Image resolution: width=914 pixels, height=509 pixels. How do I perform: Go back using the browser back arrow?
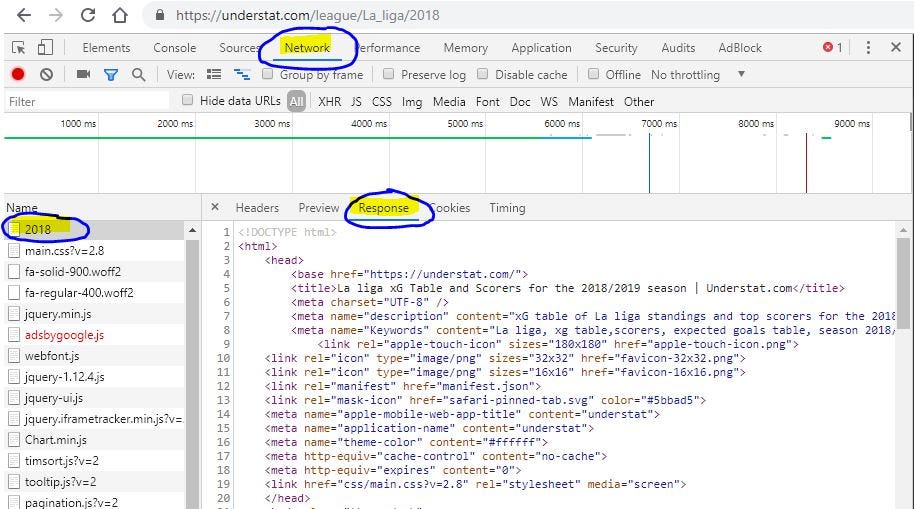[24, 15]
